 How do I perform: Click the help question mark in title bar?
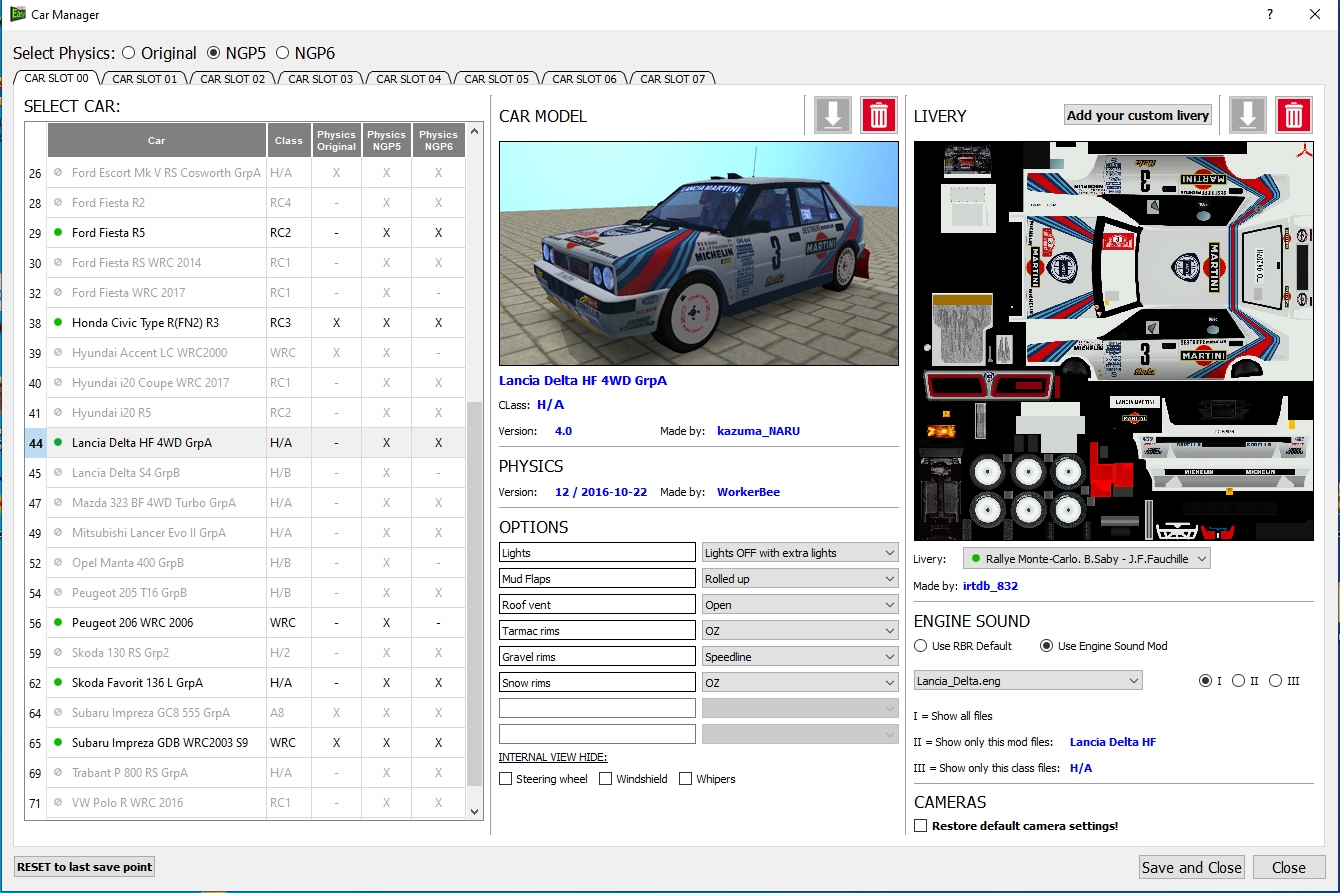coord(1269,14)
